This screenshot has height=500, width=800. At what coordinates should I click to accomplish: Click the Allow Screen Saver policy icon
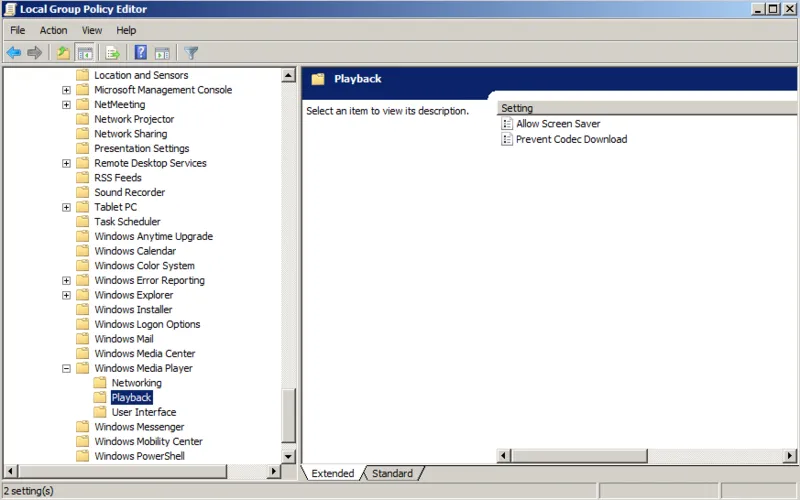pos(507,123)
